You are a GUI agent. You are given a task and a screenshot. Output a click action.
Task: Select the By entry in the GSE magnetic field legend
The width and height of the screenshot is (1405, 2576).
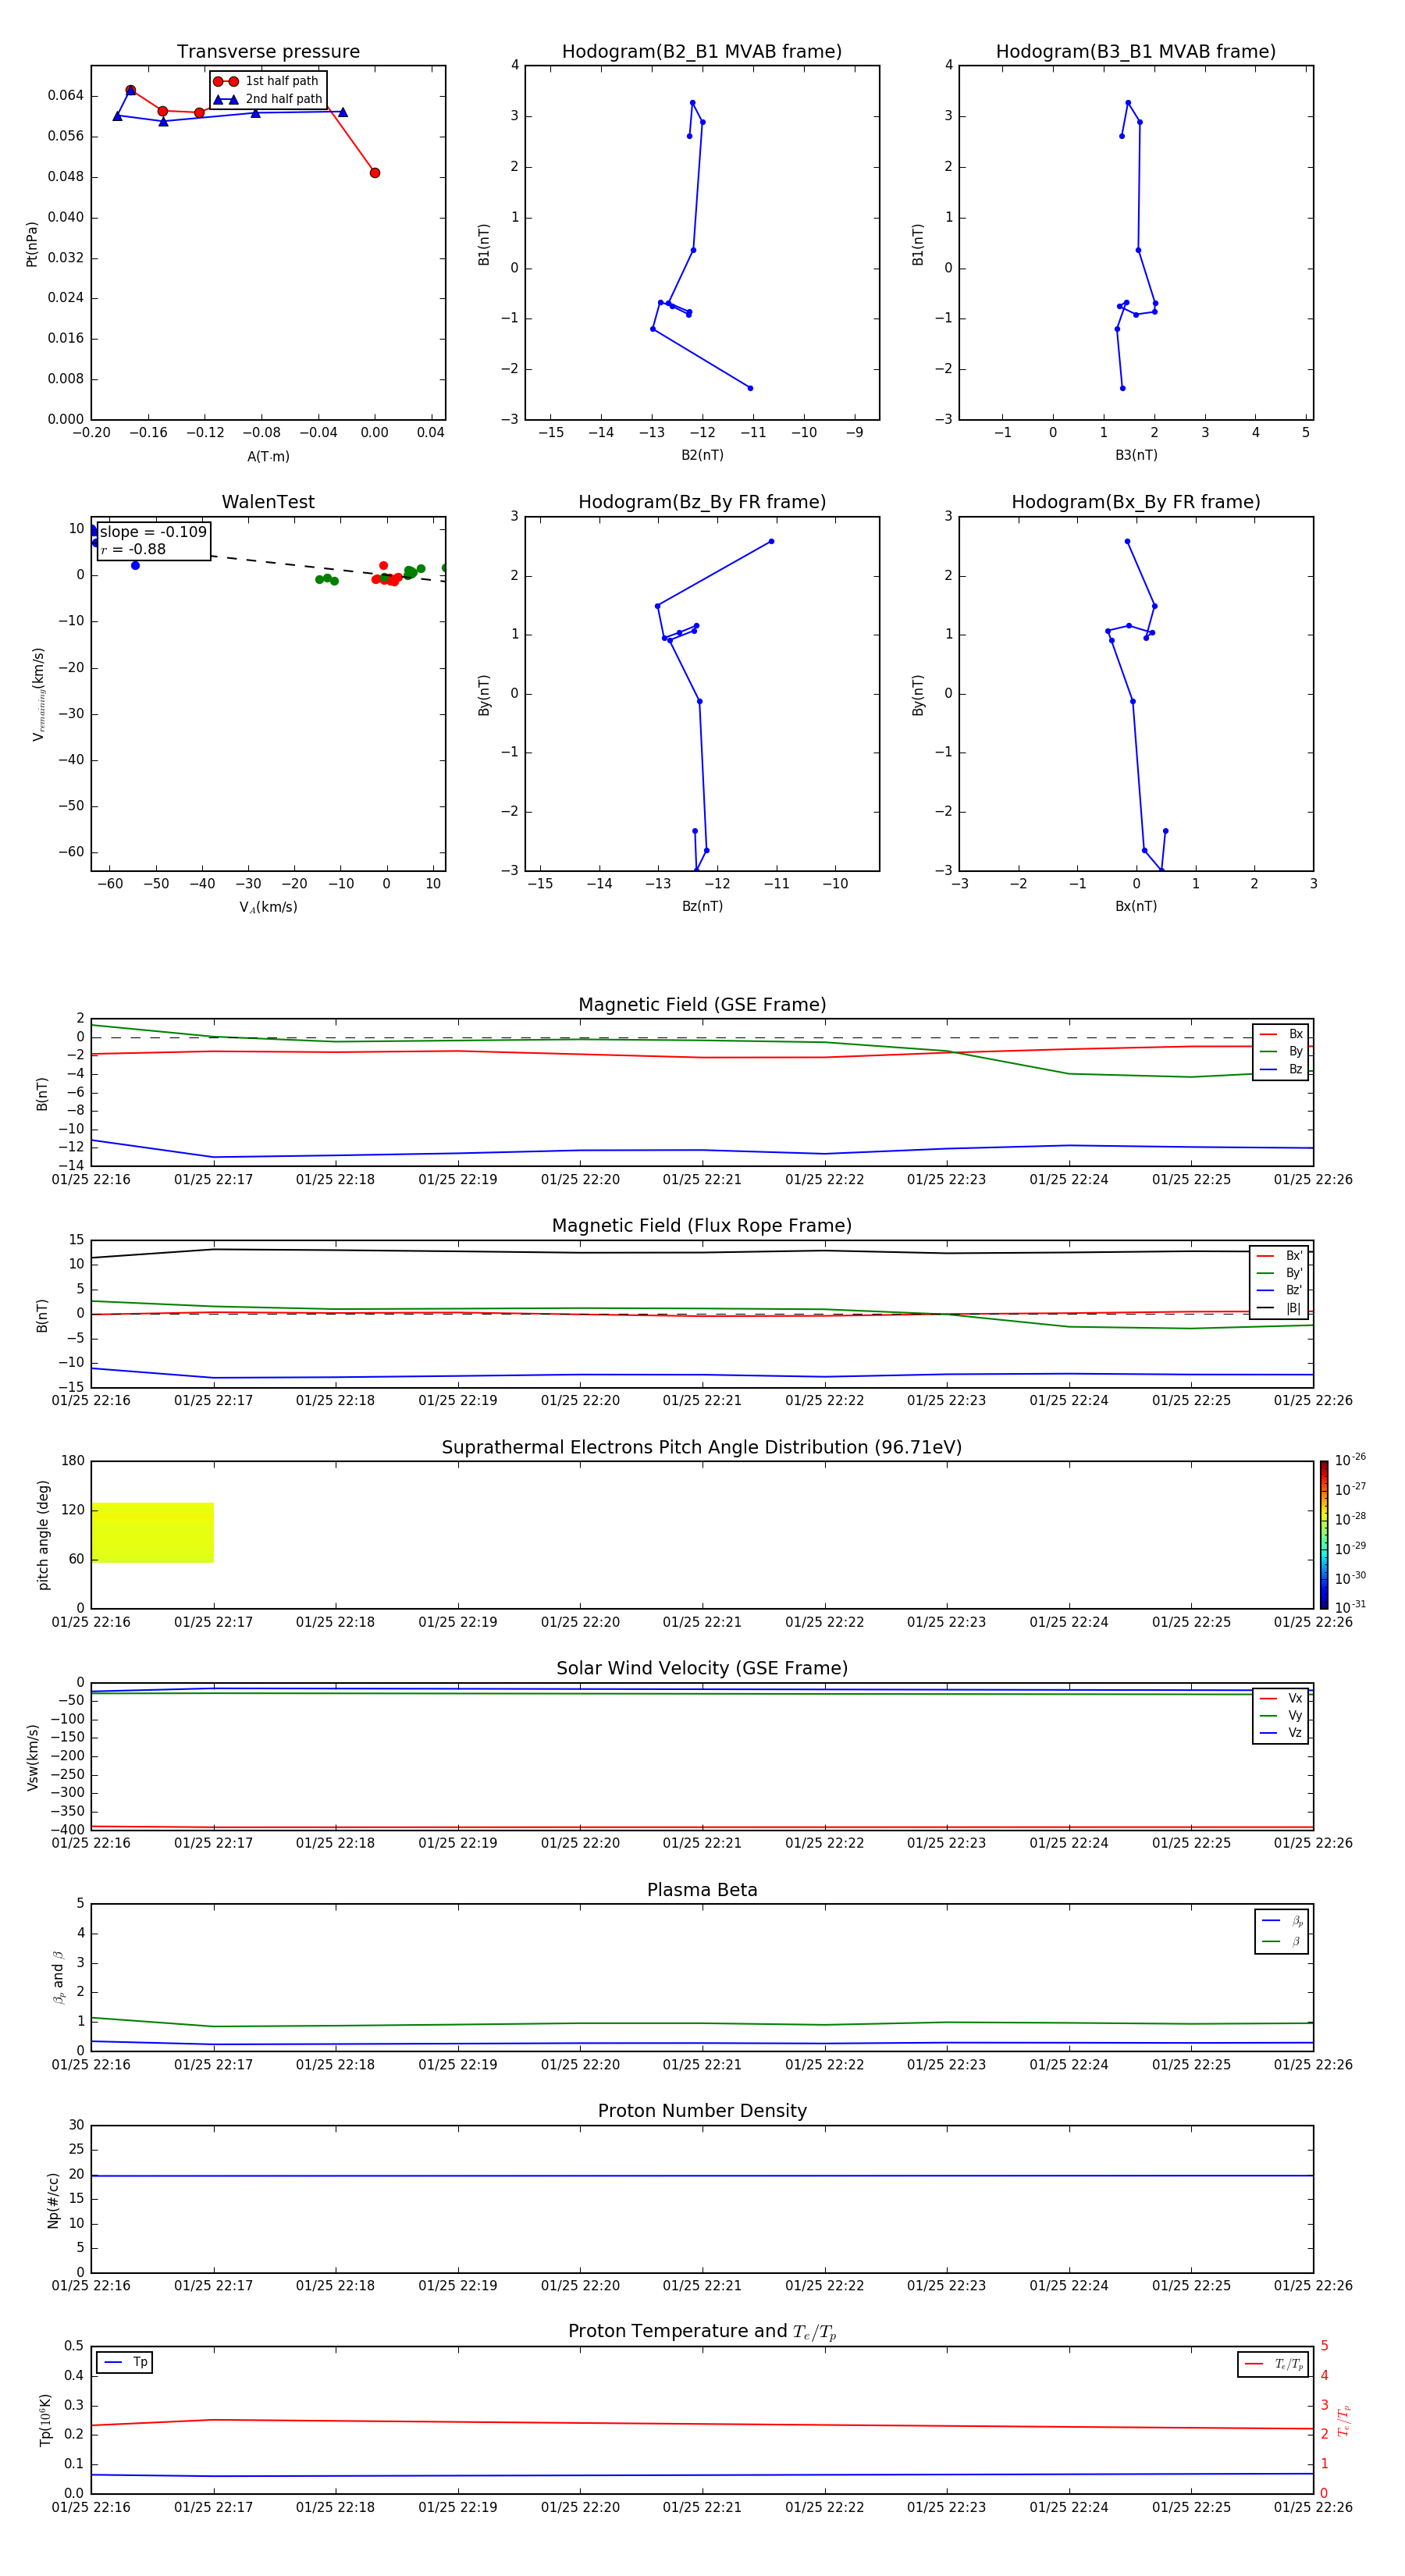1281,1052
